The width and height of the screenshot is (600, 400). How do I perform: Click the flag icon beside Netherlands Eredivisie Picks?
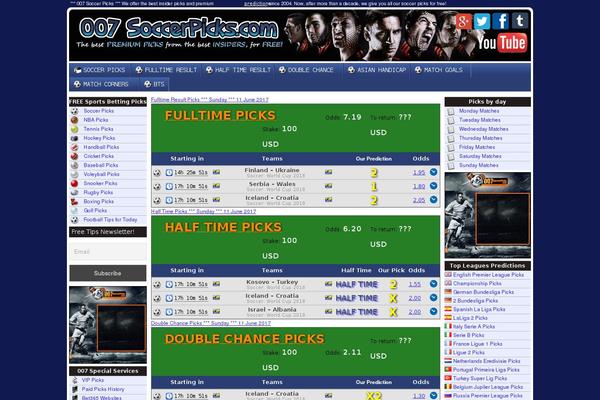click(448, 361)
